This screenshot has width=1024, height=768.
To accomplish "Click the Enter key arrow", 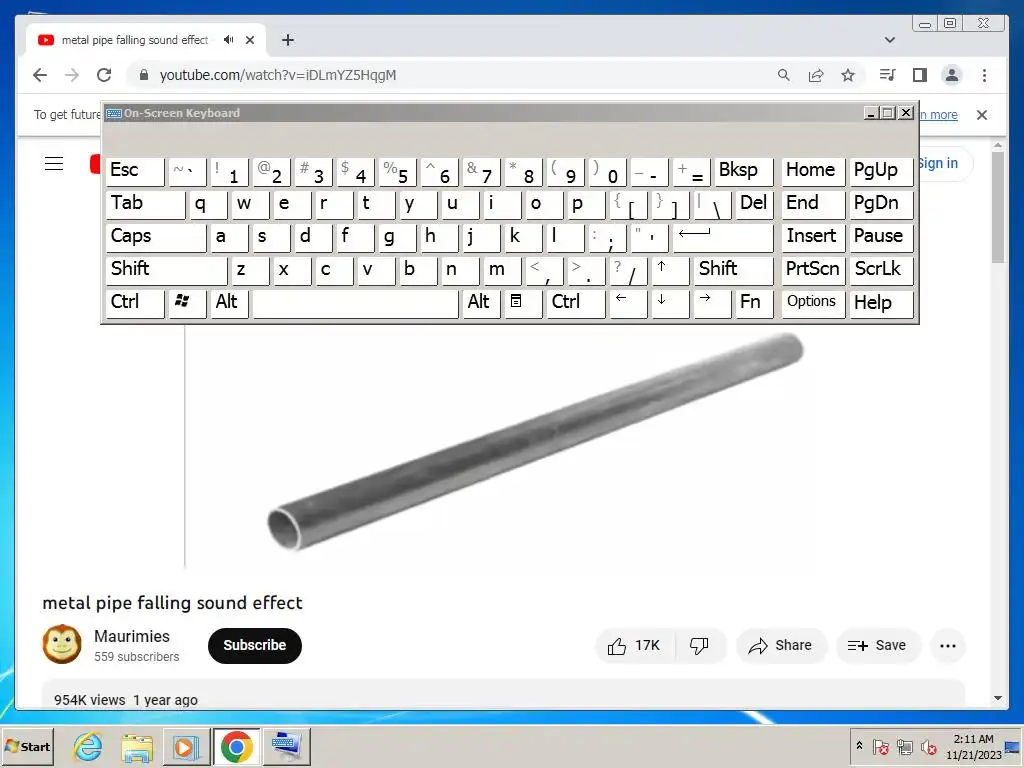I will click(723, 237).
